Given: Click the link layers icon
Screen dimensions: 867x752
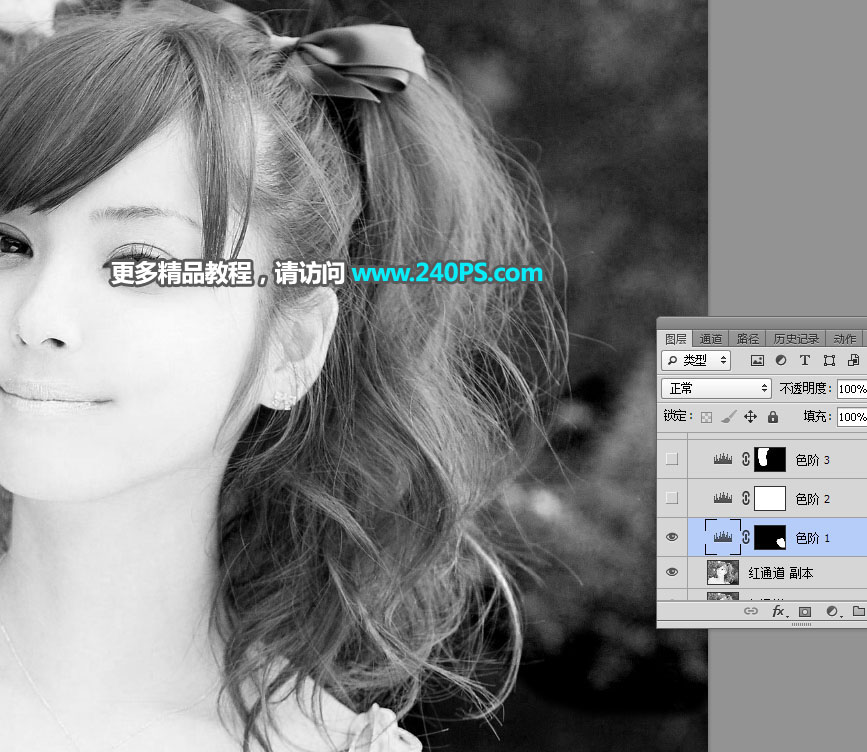Looking at the screenshot, I should (x=750, y=611).
